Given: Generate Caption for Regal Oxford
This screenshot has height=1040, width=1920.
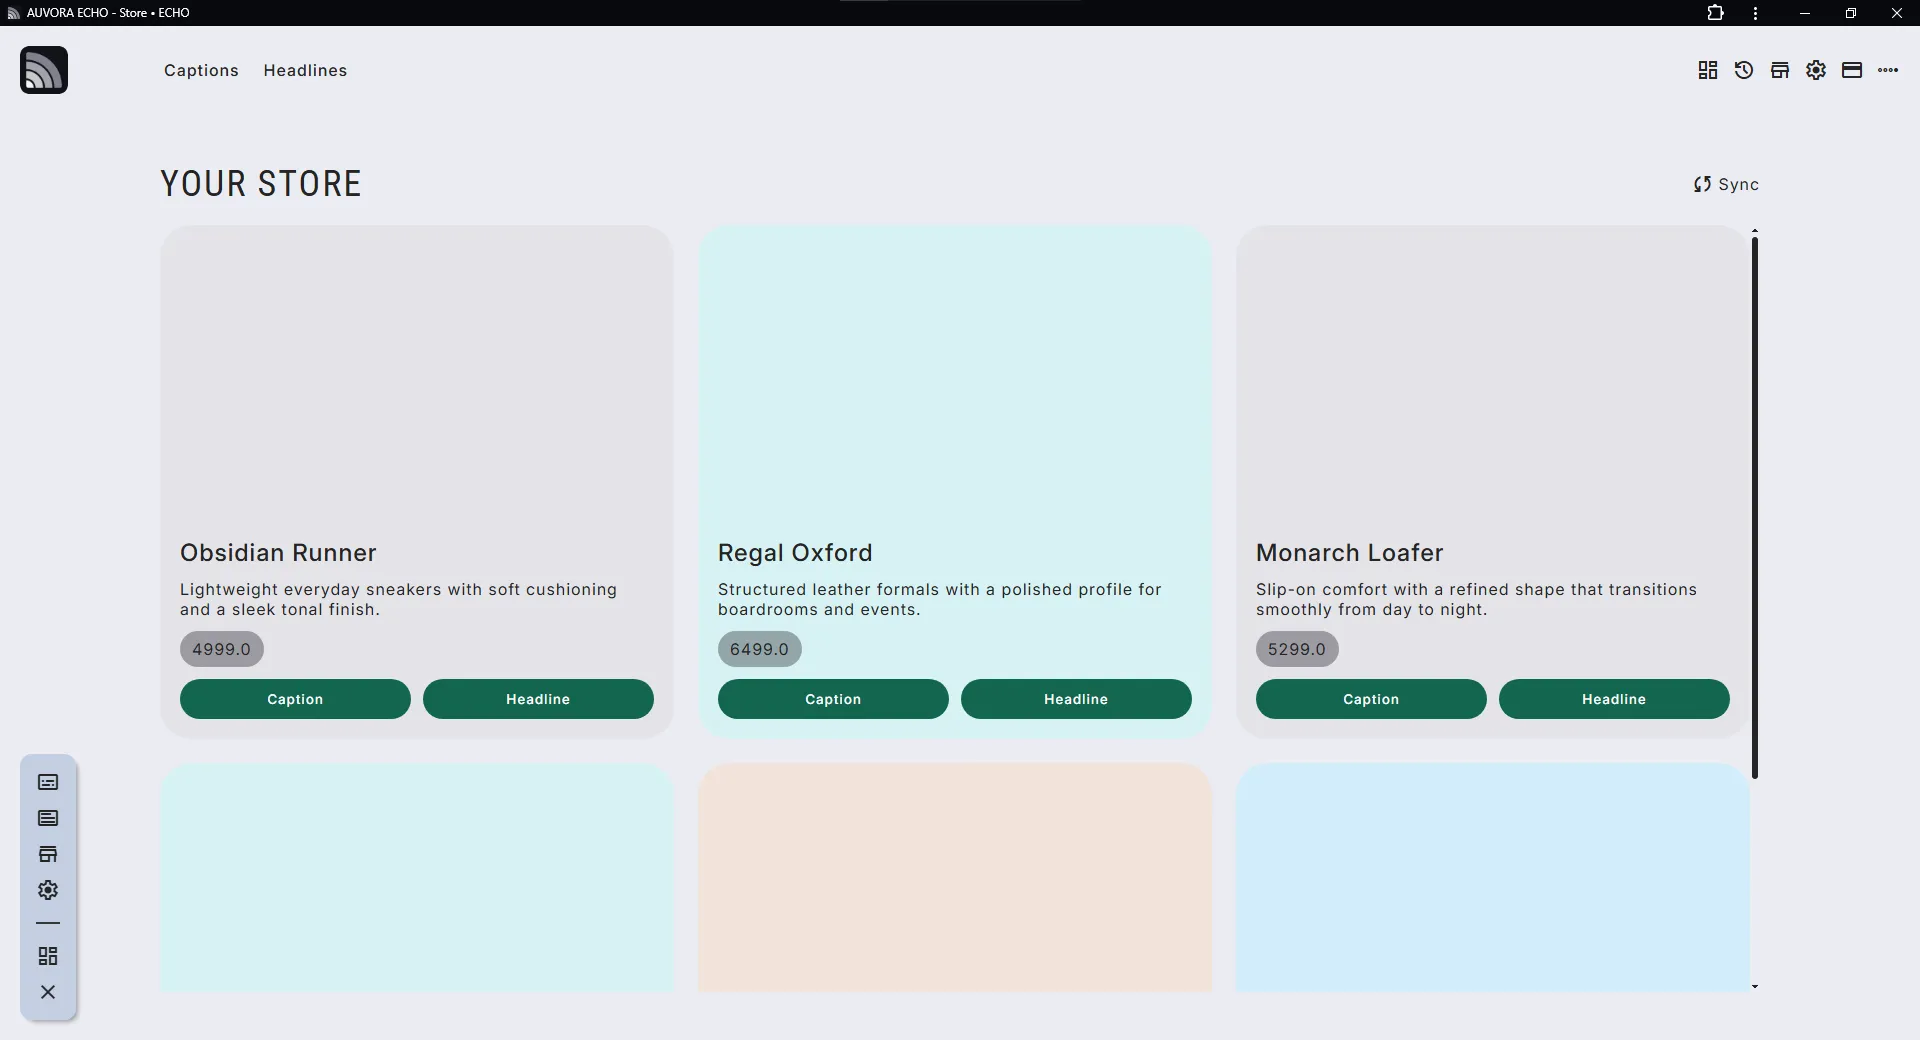Looking at the screenshot, I should (833, 699).
